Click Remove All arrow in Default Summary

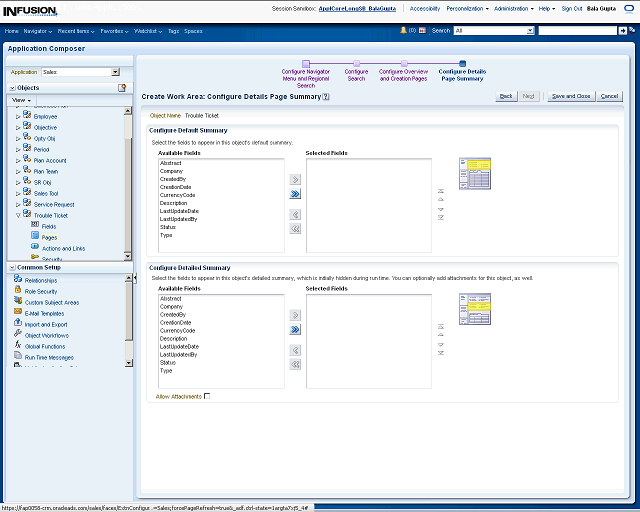pyautogui.click(x=295, y=229)
